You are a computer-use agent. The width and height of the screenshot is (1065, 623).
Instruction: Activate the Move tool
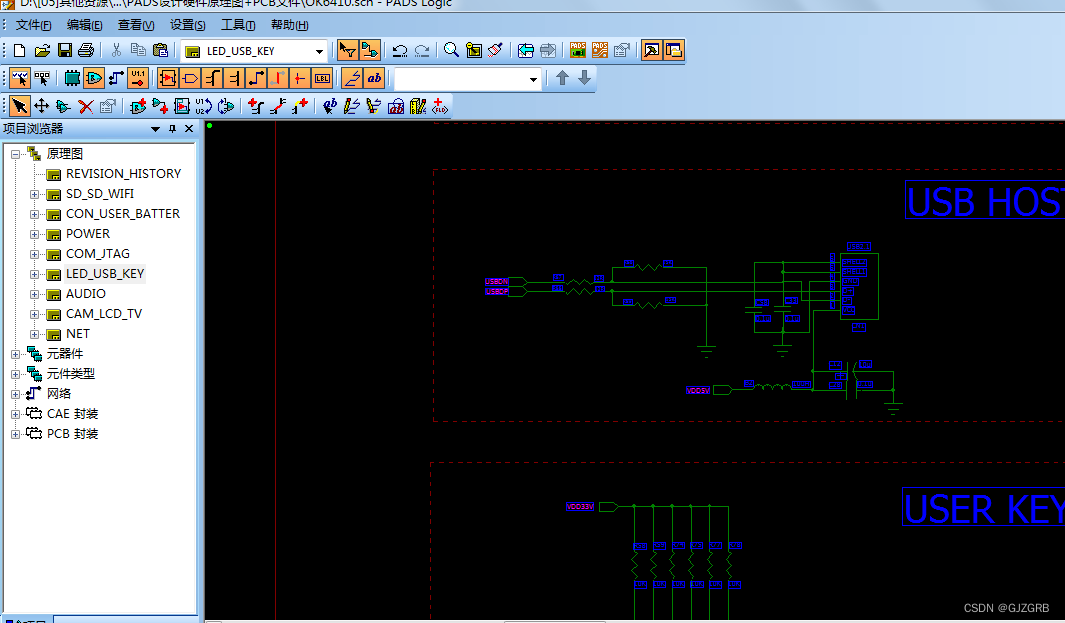(x=41, y=106)
